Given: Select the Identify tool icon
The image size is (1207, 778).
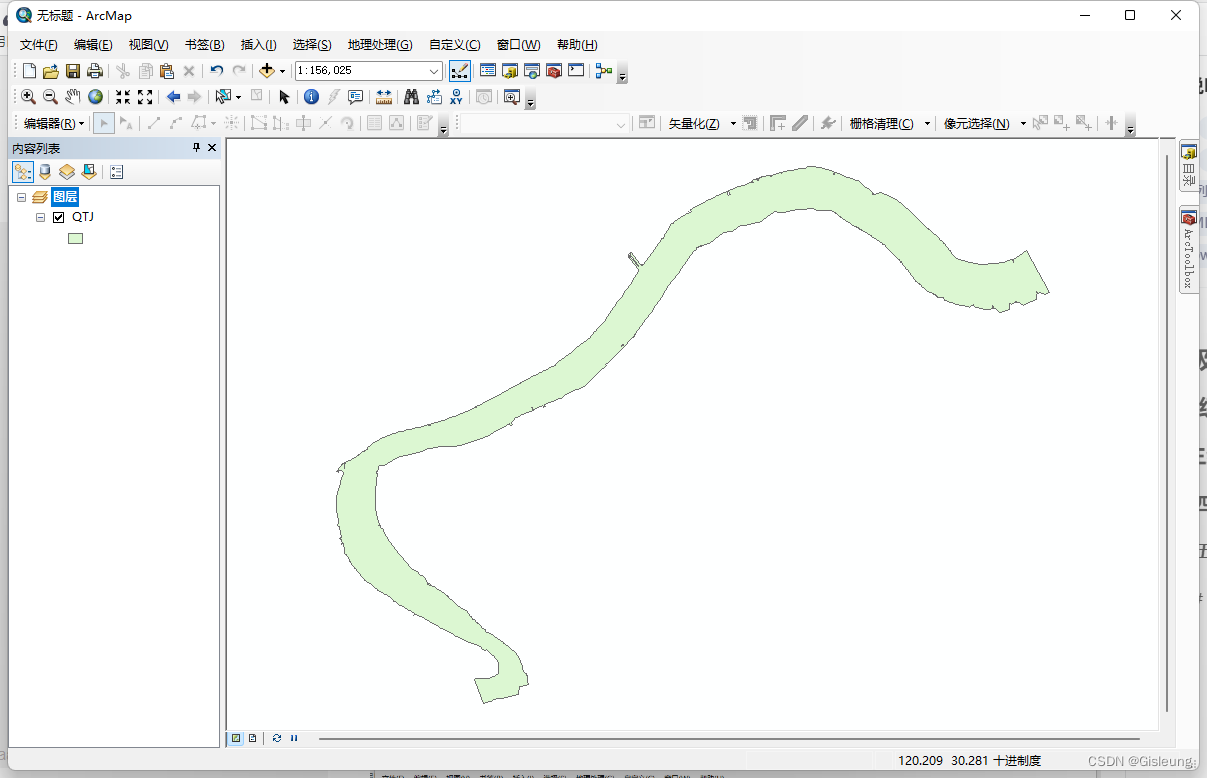Looking at the screenshot, I should tap(311, 97).
